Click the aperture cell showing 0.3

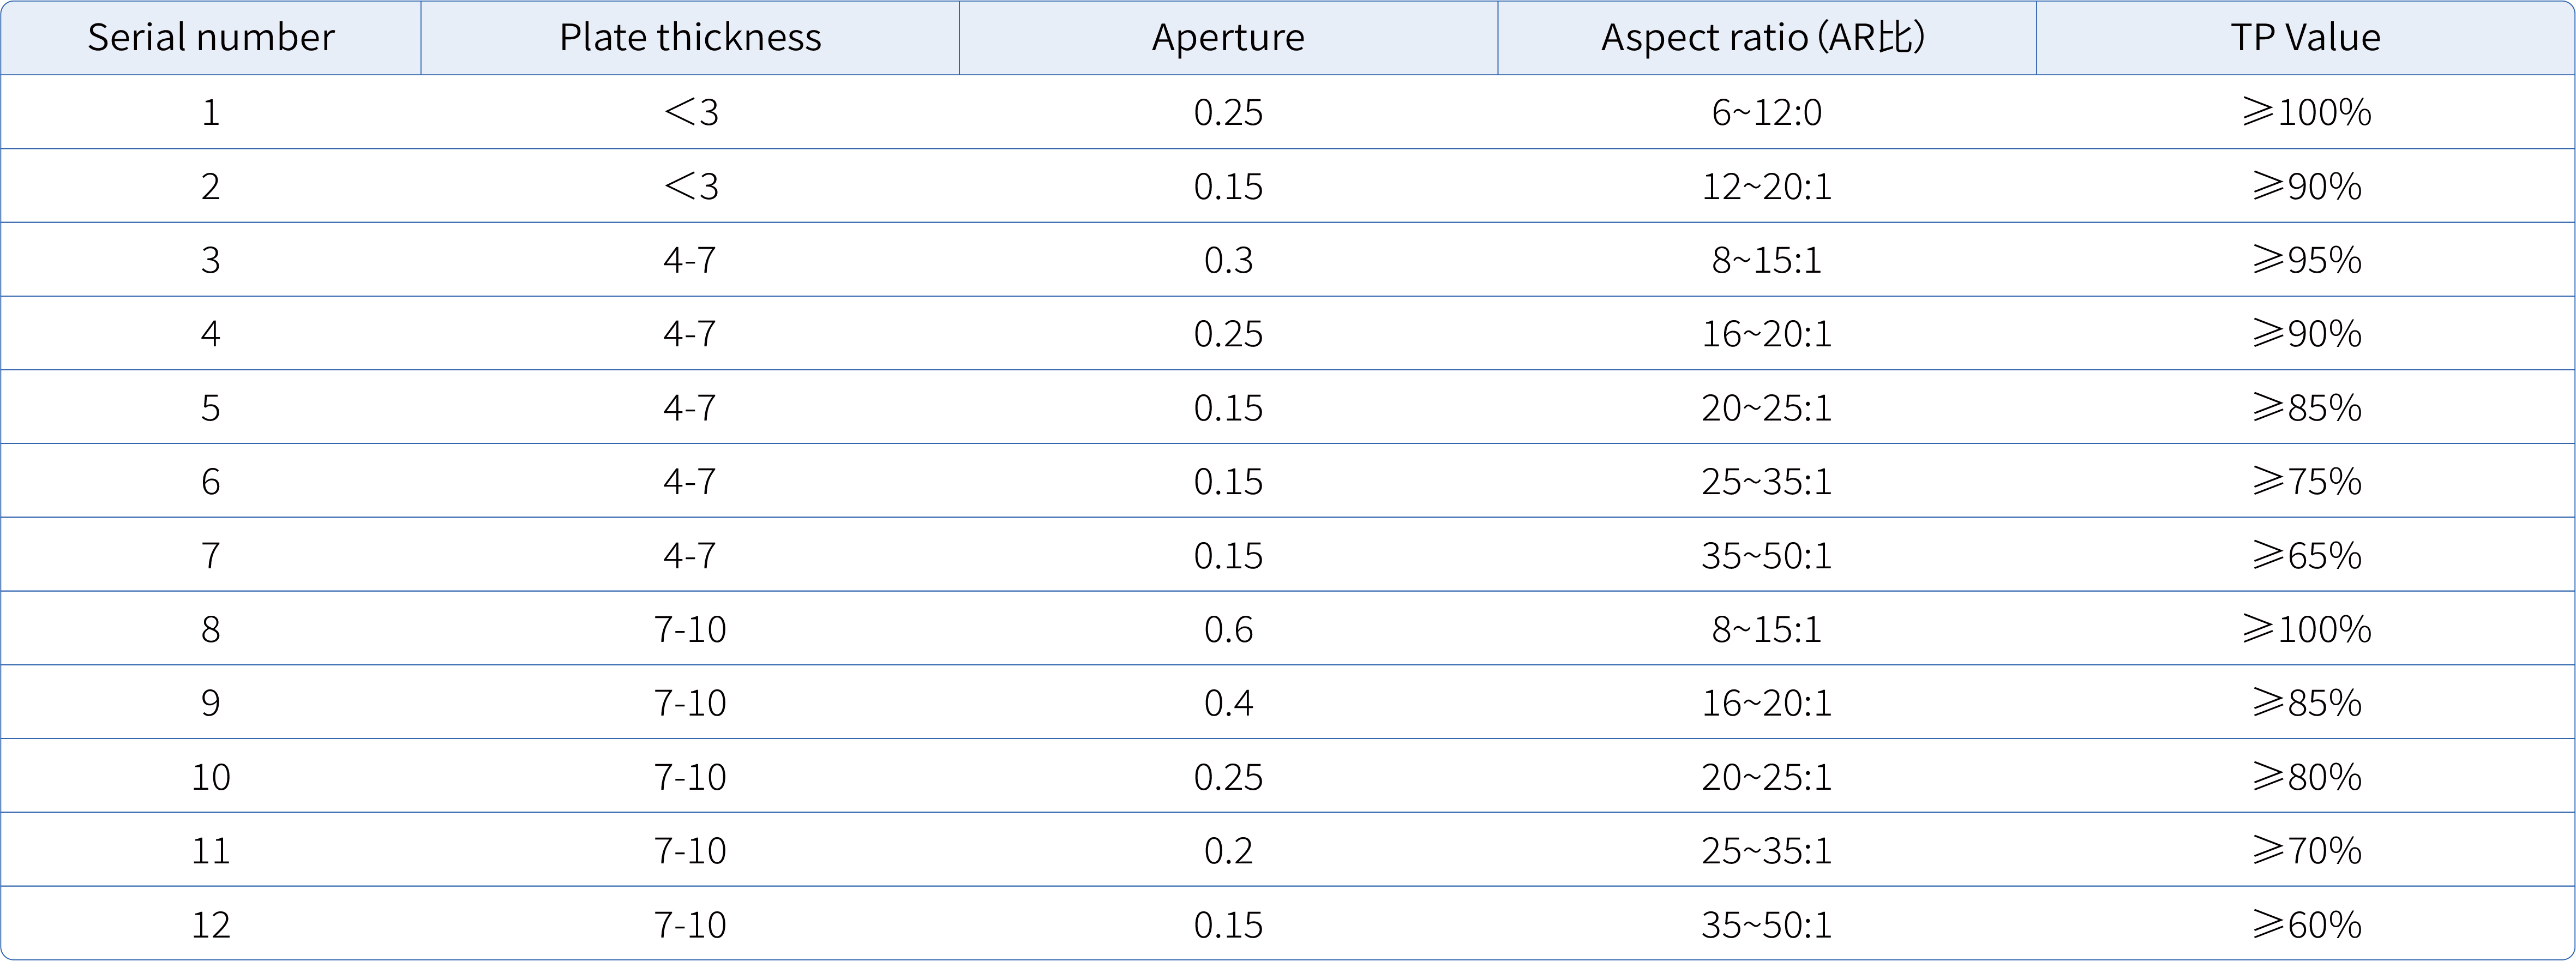1228,260
